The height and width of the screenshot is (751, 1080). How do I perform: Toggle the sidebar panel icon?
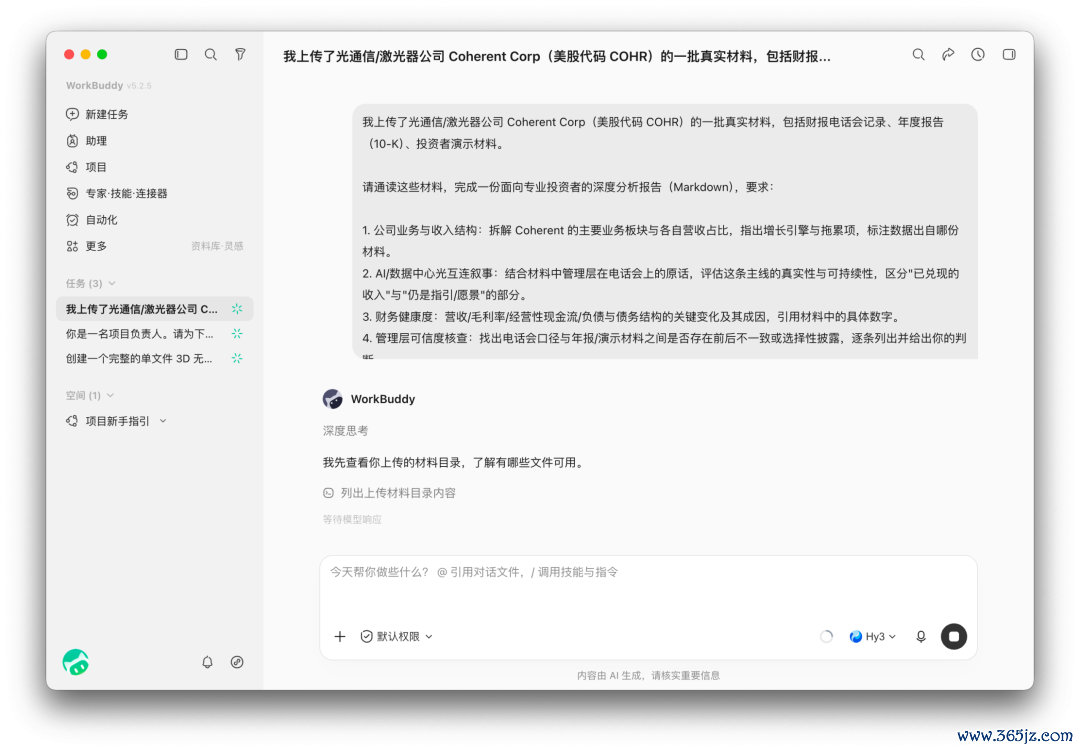(x=181, y=54)
